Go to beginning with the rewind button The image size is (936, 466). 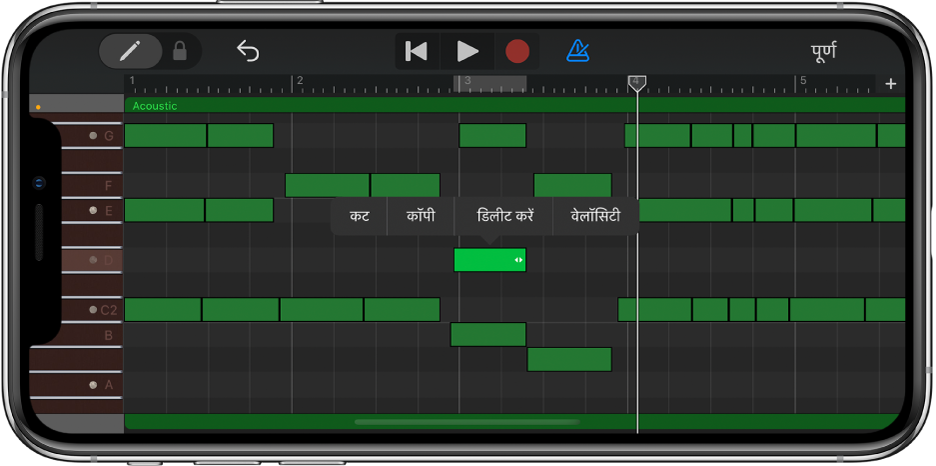click(417, 51)
